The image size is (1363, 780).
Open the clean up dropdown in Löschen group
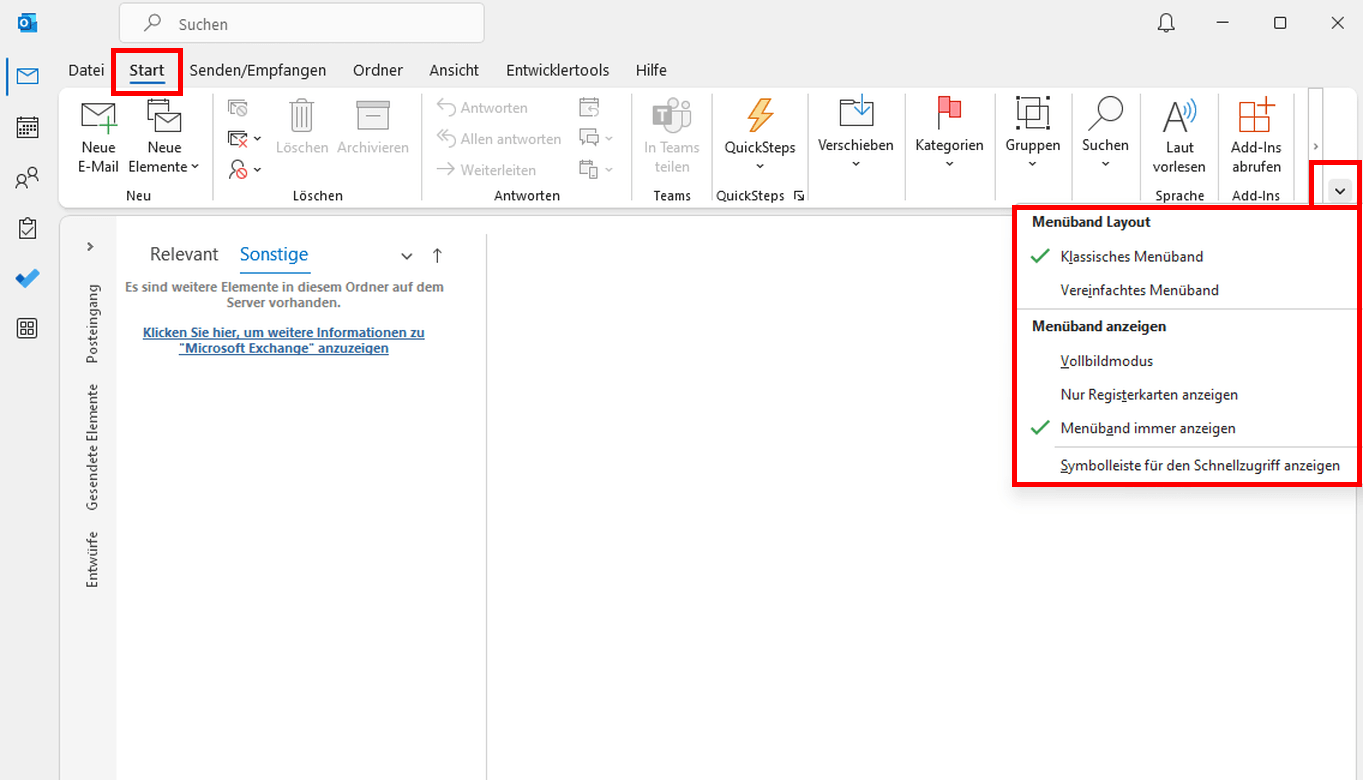click(x=244, y=139)
